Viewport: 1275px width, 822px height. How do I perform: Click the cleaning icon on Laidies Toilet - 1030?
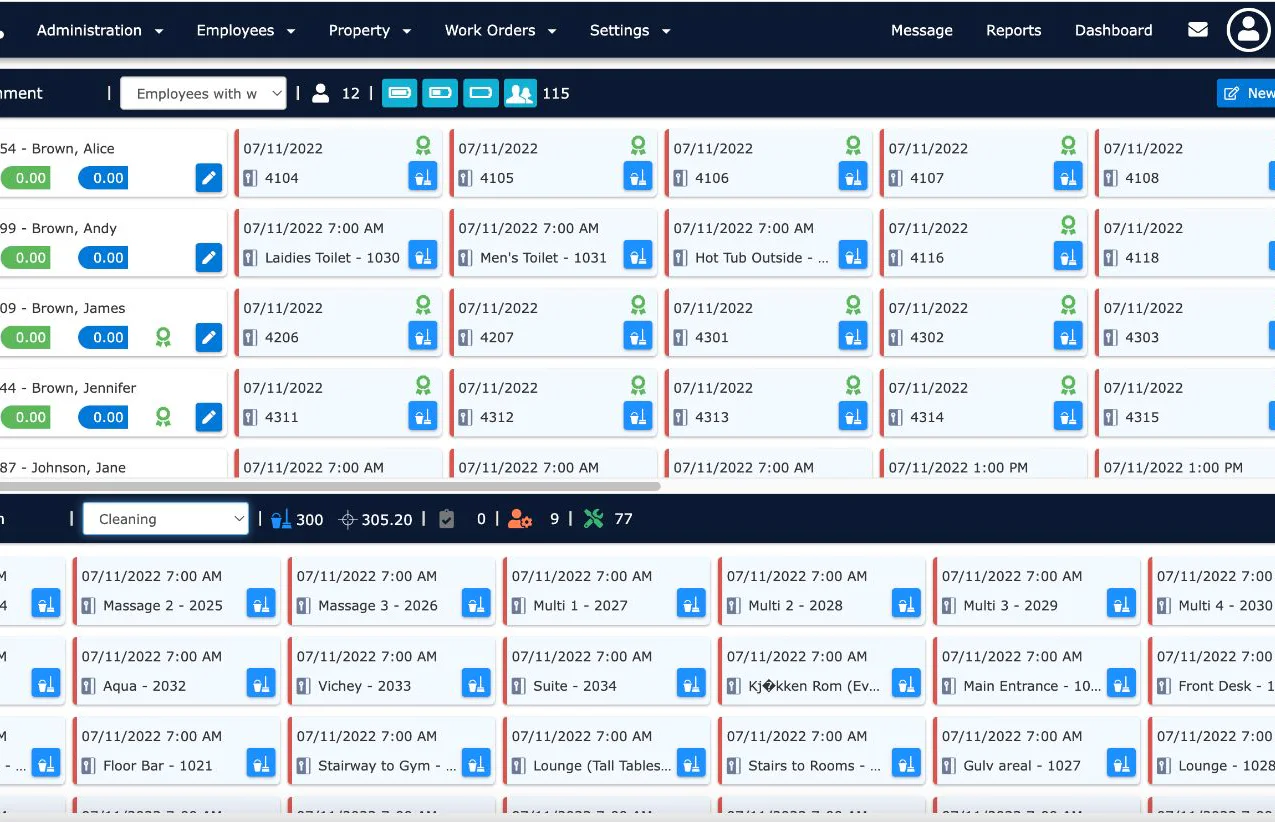(423, 257)
